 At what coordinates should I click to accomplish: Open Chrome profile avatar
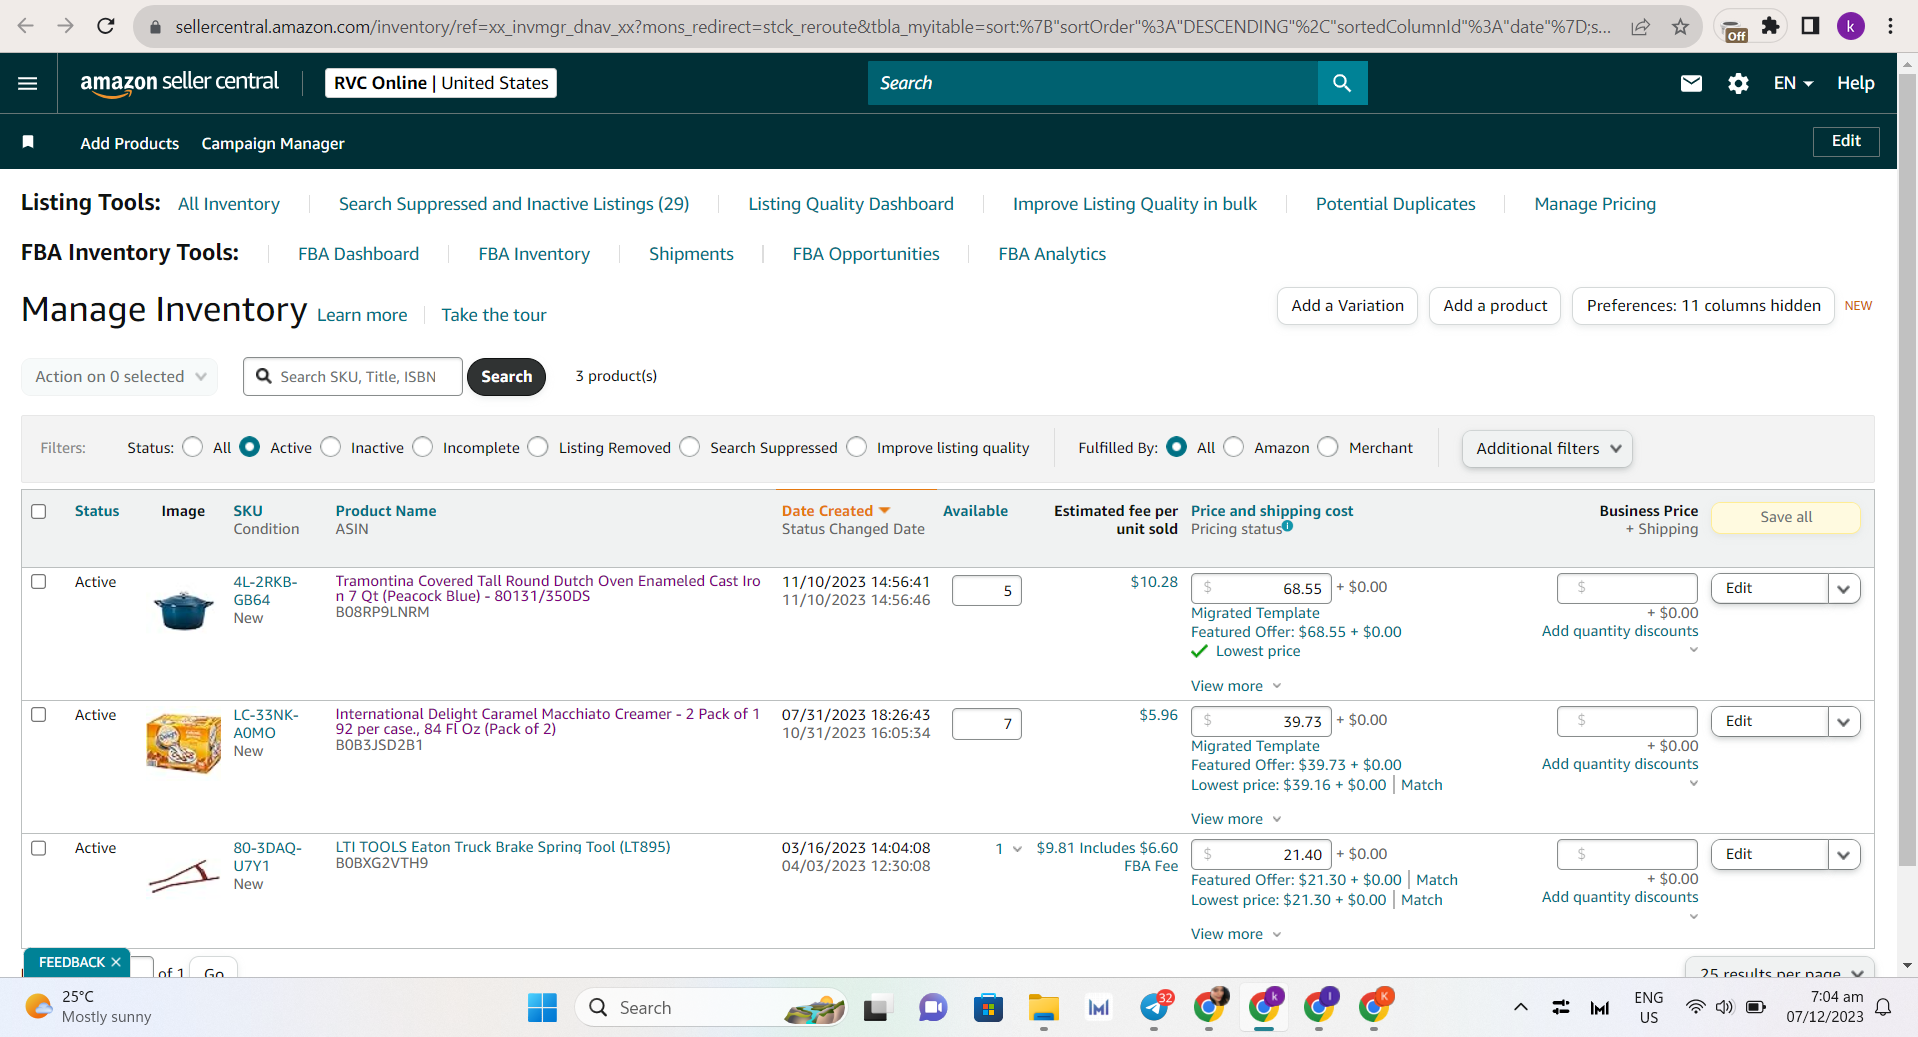tap(1850, 26)
